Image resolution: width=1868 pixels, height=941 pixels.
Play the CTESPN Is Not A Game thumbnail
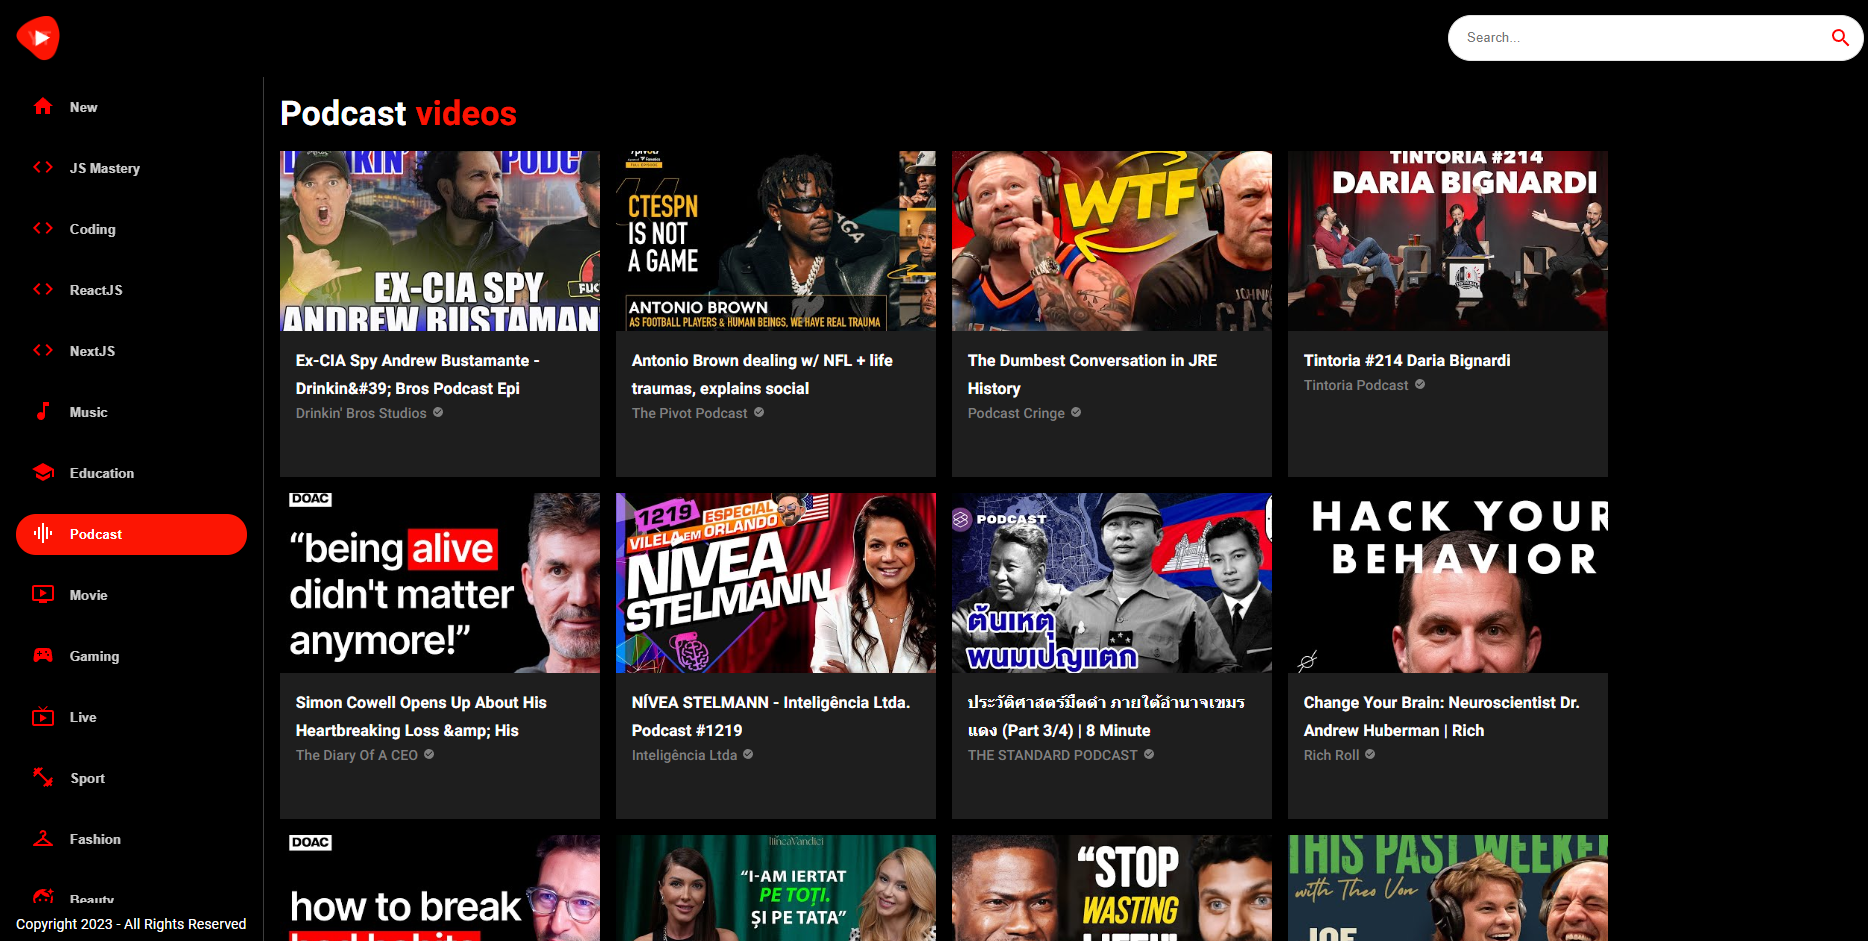click(776, 241)
